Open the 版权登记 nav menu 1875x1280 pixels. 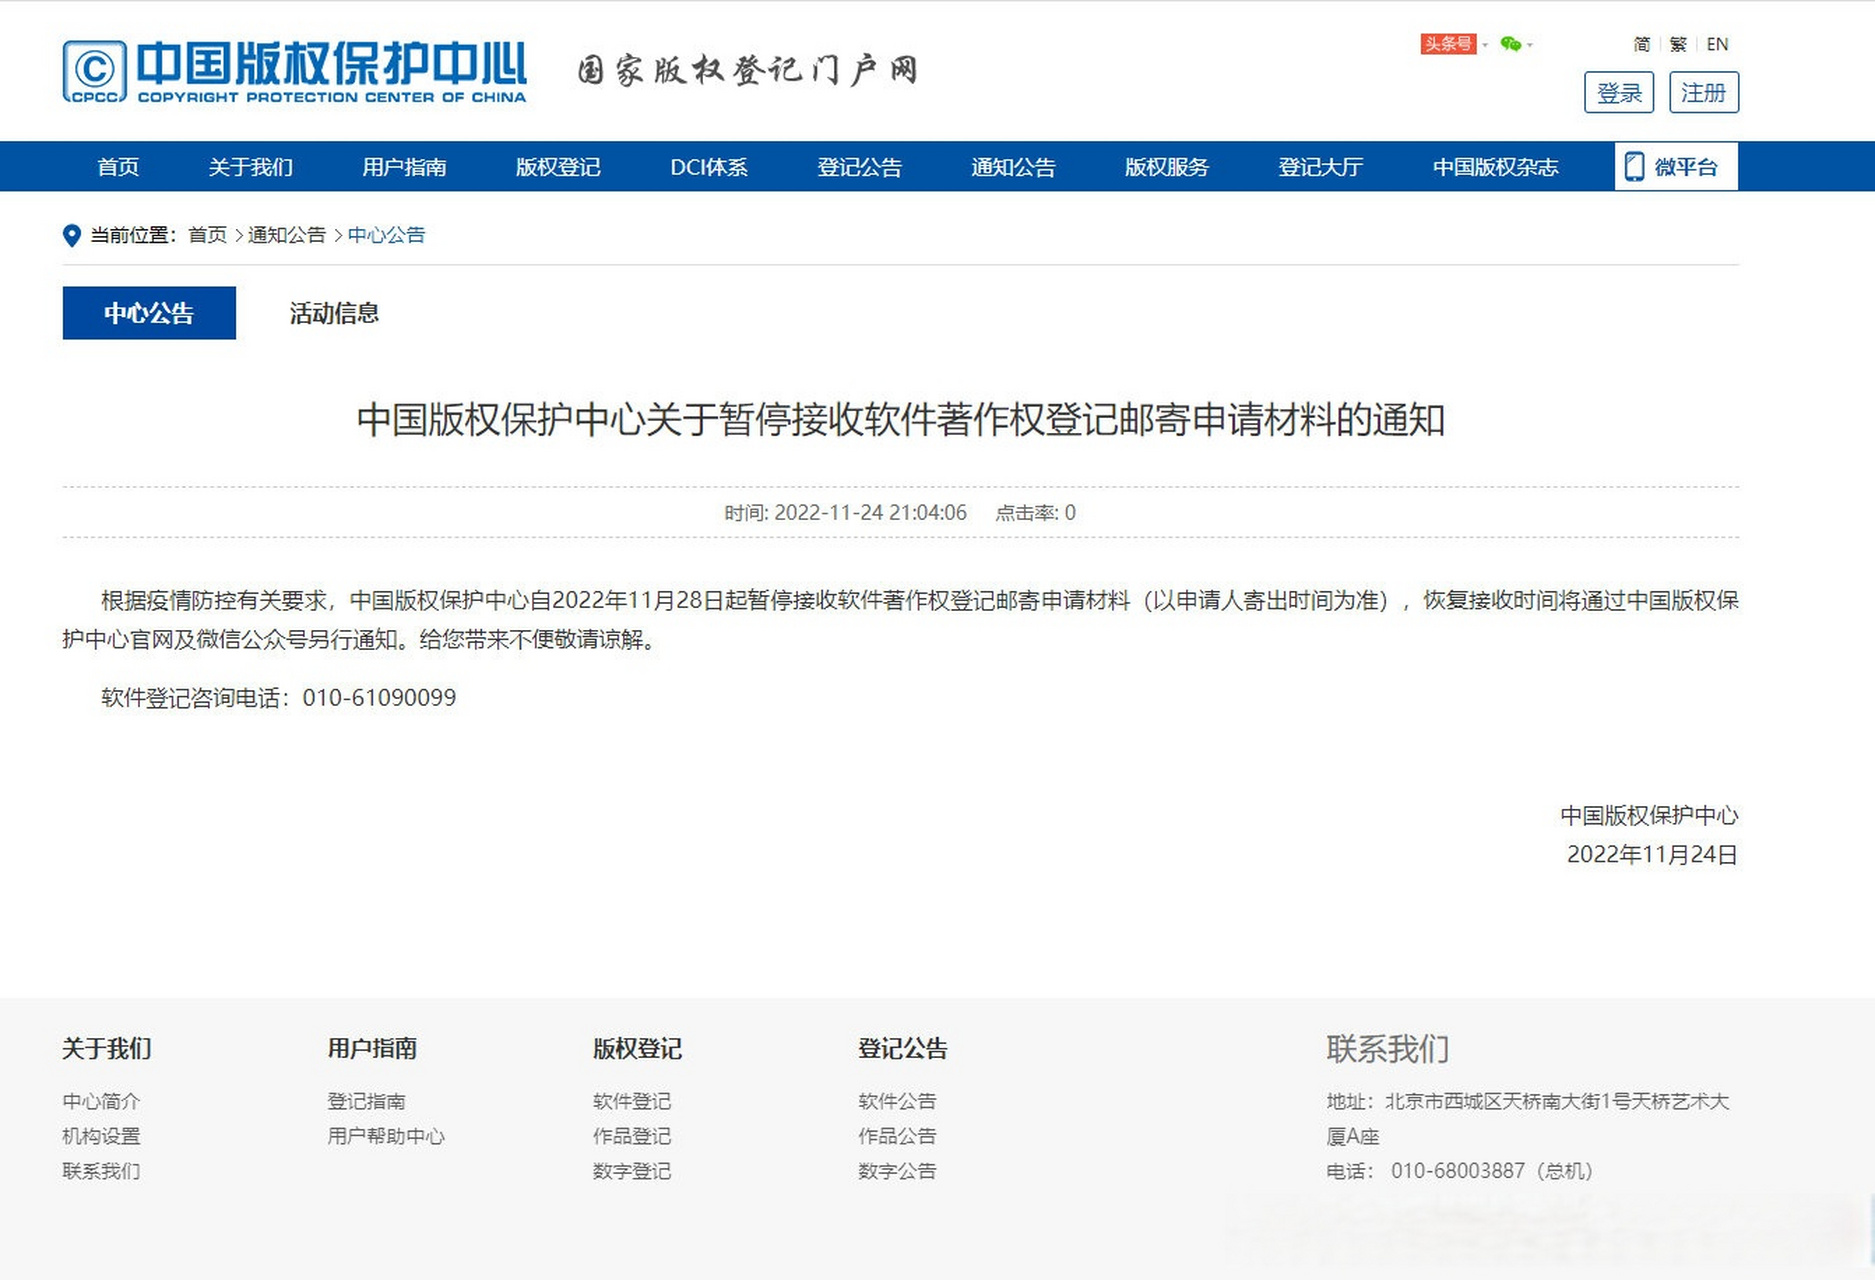pos(558,167)
